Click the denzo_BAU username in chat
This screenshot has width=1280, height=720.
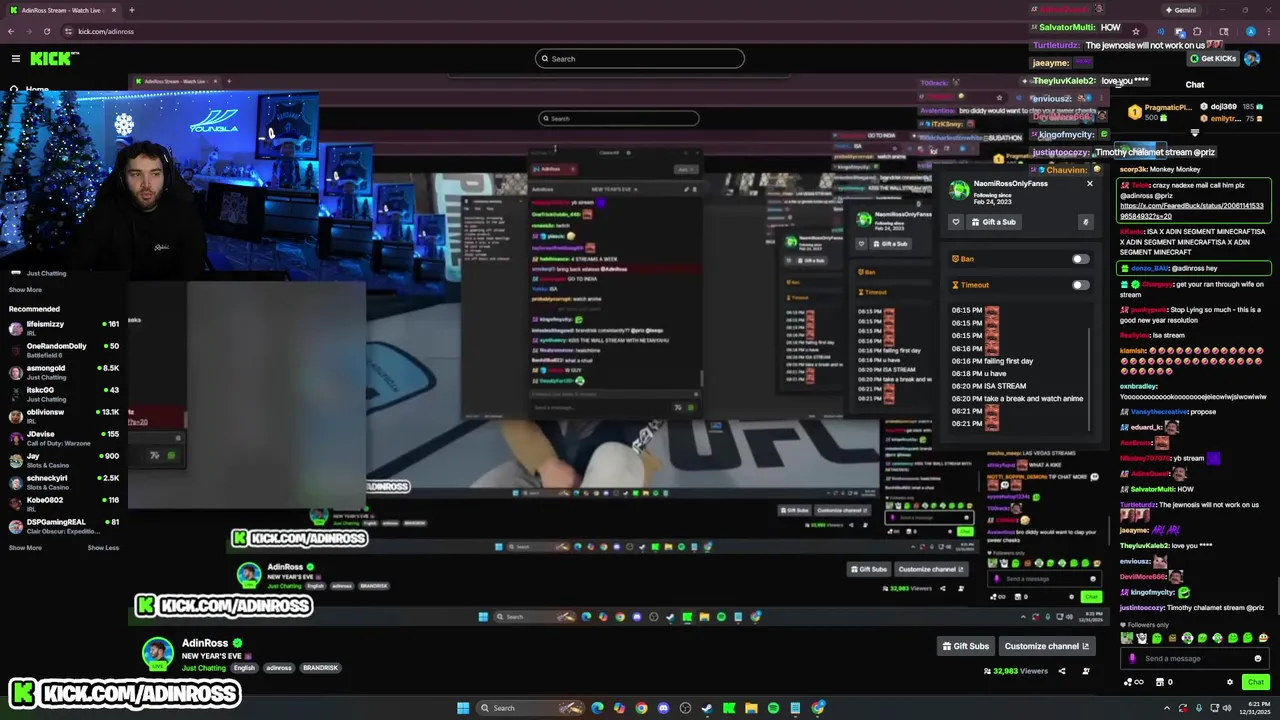pyautogui.click(x=1150, y=269)
